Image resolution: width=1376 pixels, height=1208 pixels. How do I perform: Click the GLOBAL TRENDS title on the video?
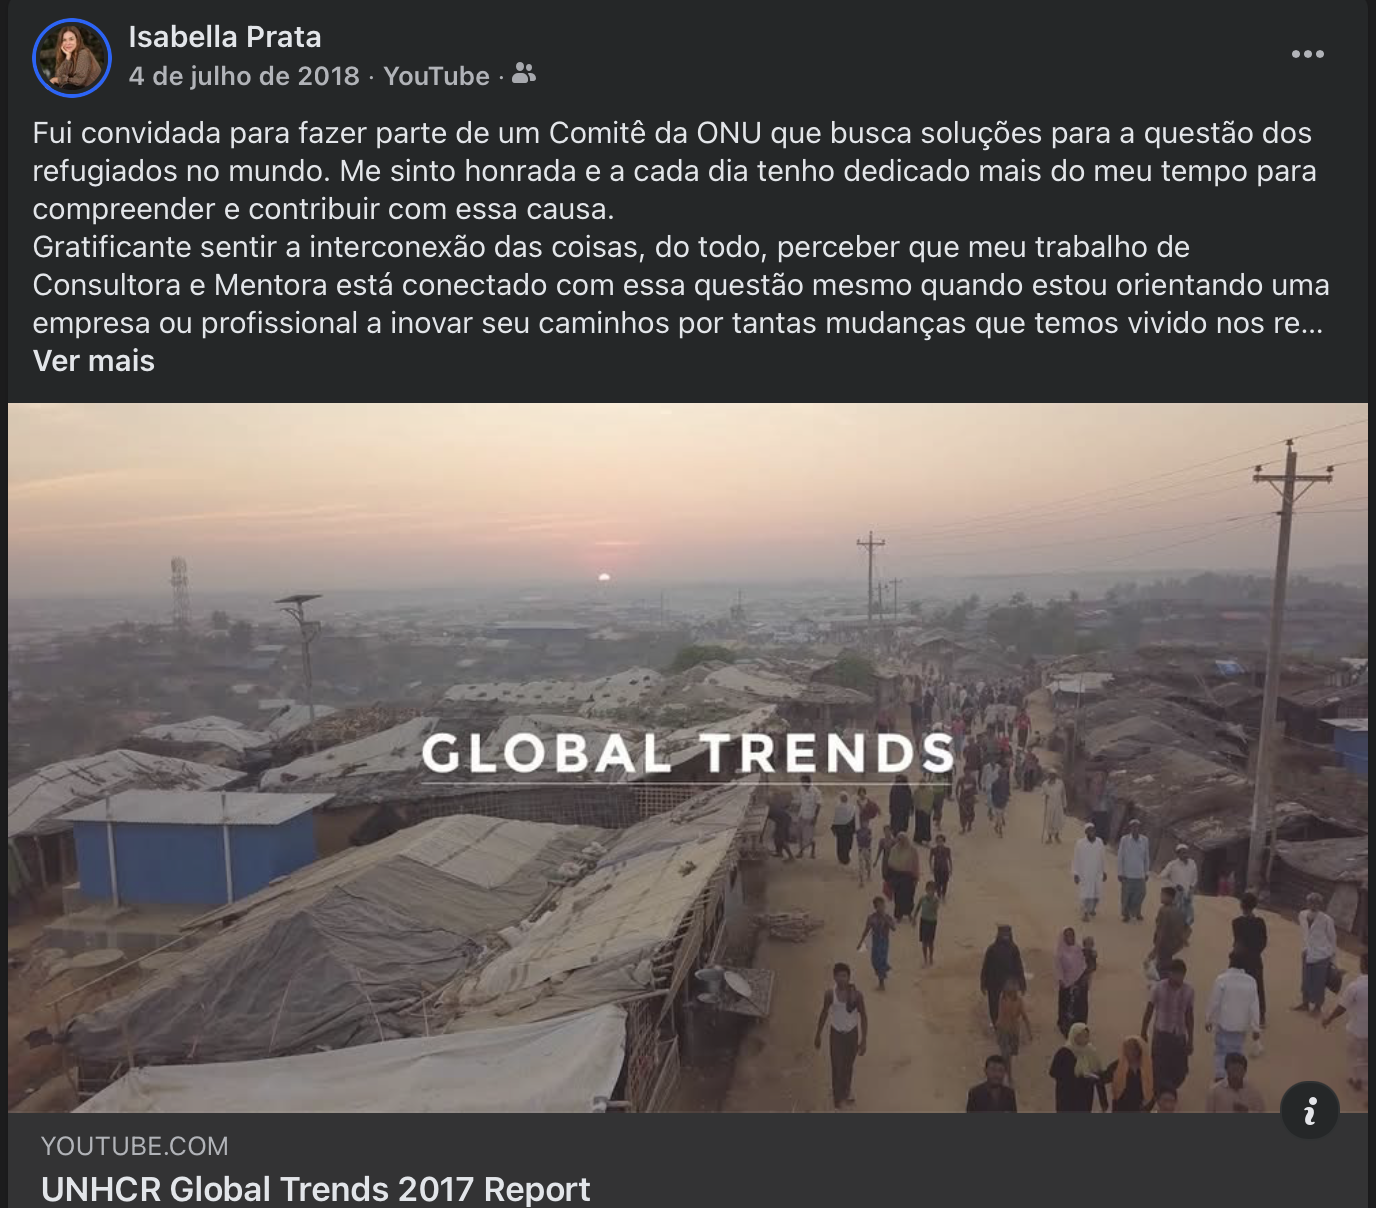click(x=688, y=754)
